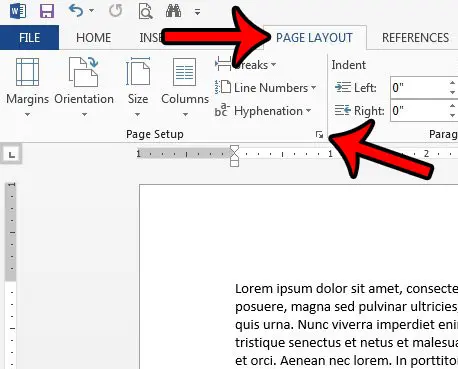
Task: Increase Left indent with up arrow
Action: pyautogui.click(x=452, y=83)
